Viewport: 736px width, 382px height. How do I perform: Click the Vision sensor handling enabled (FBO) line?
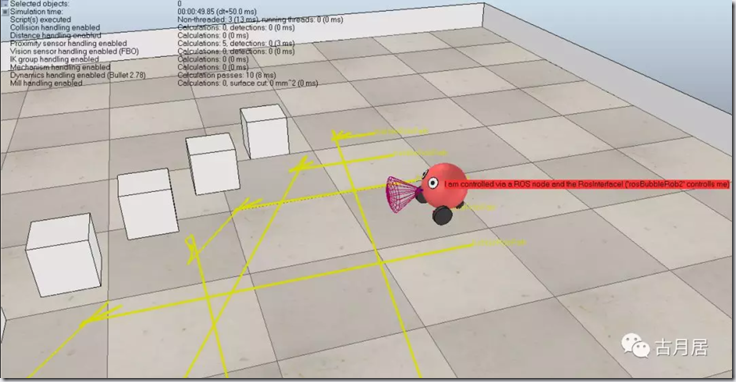74,51
